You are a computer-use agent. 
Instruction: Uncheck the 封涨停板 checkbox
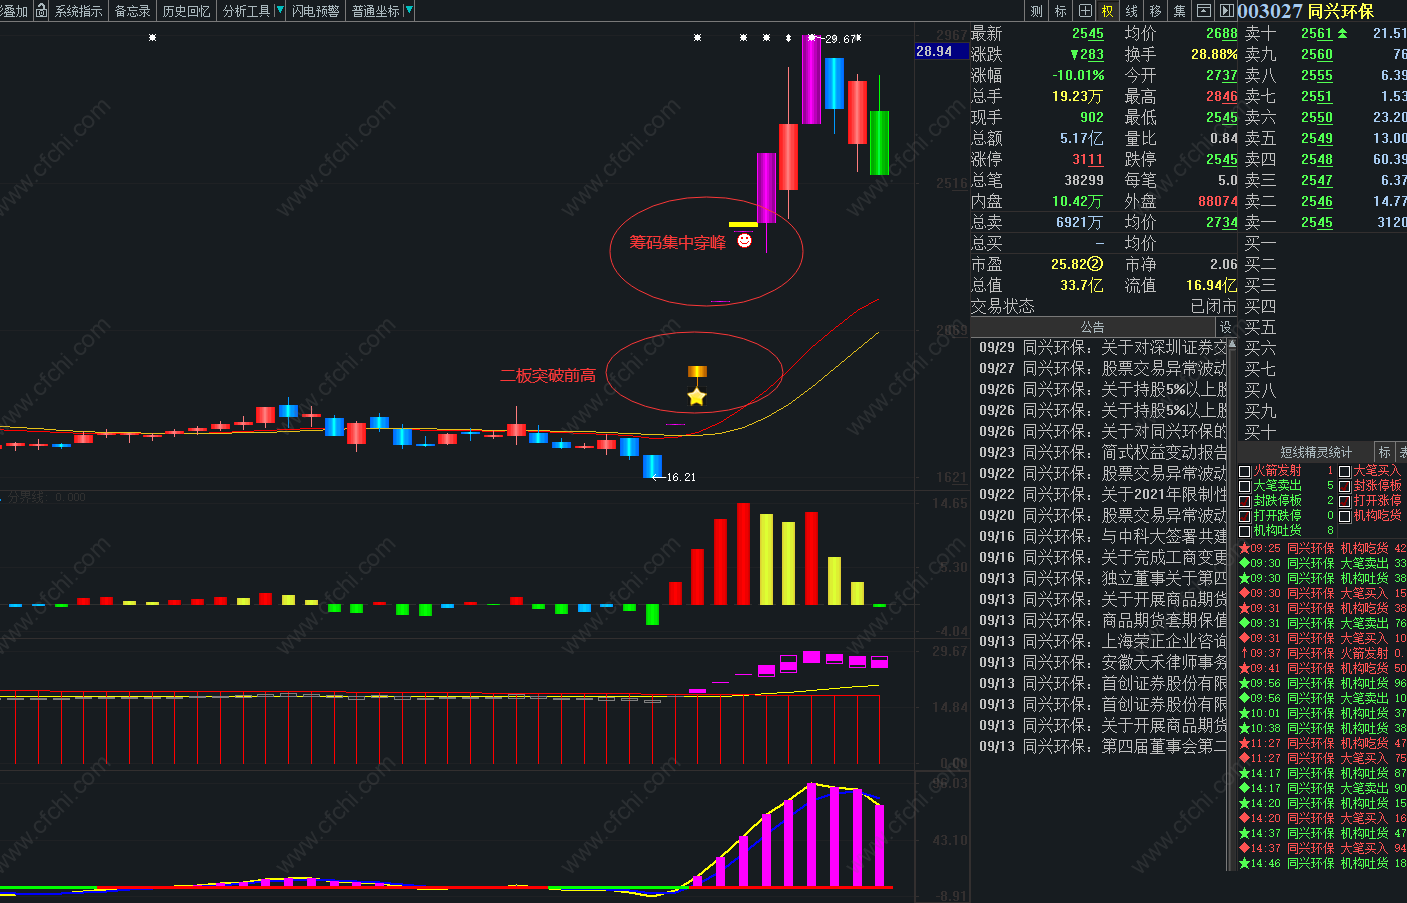click(x=1345, y=486)
